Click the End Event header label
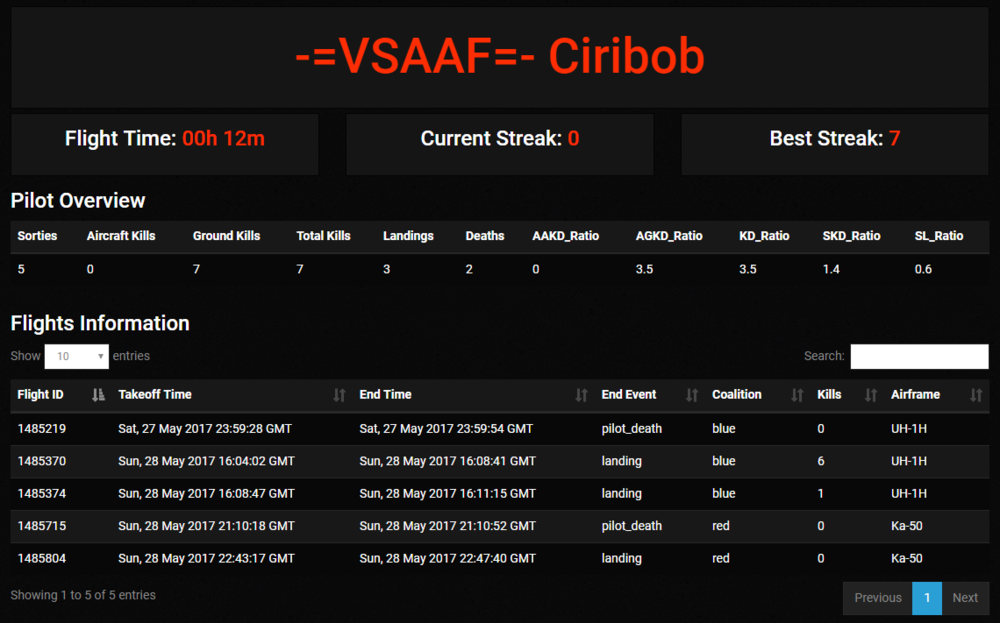Viewport: 1000px width, 623px height. [629, 395]
